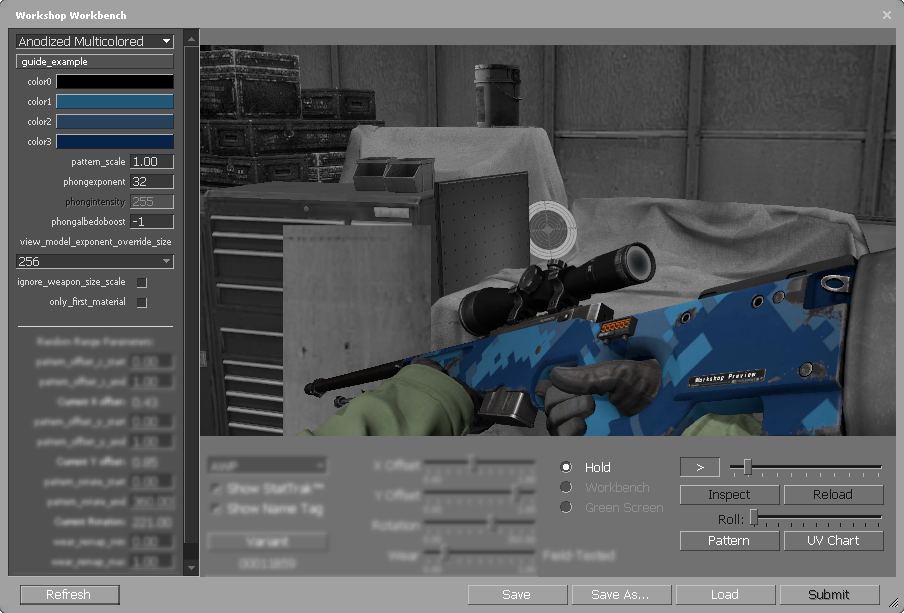
Task: Click the animation slider beside play button
Action: [806, 467]
